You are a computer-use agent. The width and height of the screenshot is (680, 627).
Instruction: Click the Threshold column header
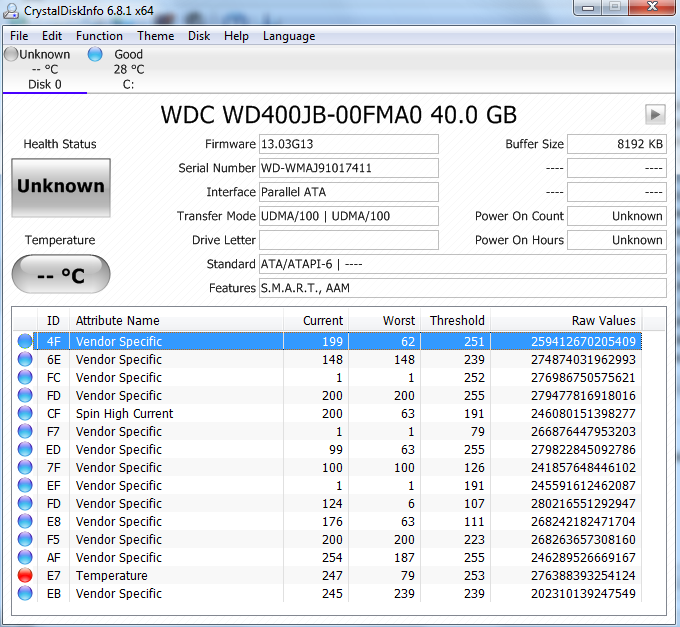[x=455, y=320]
